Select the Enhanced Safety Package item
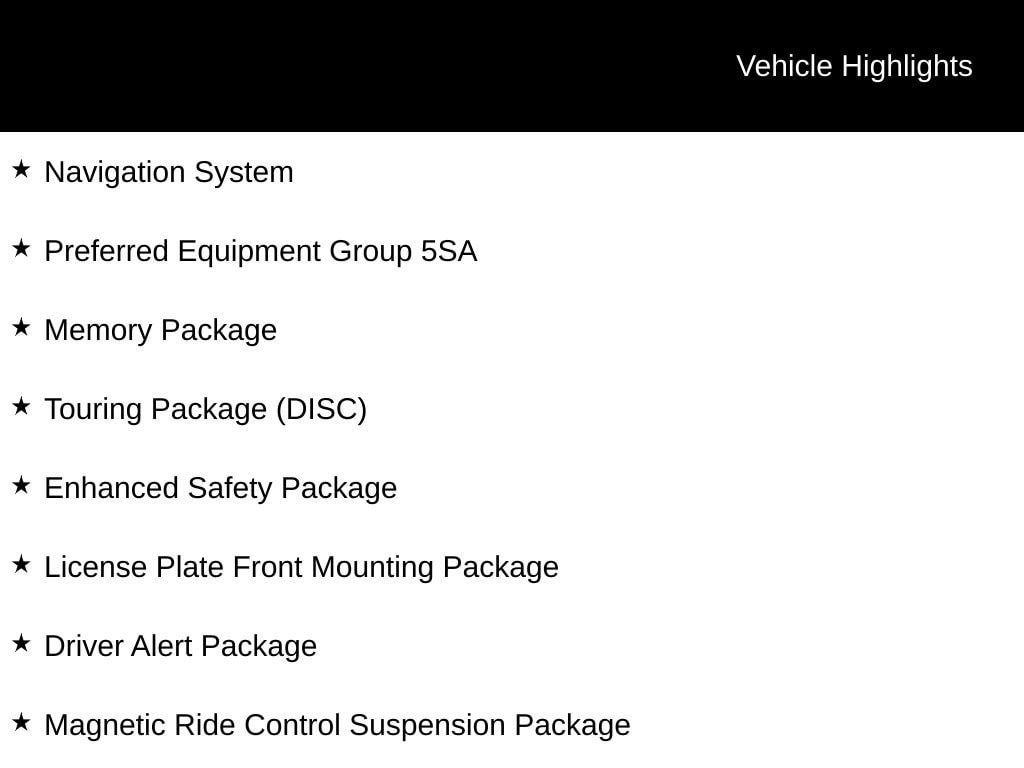This screenshot has height=768, width=1024. click(221, 489)
